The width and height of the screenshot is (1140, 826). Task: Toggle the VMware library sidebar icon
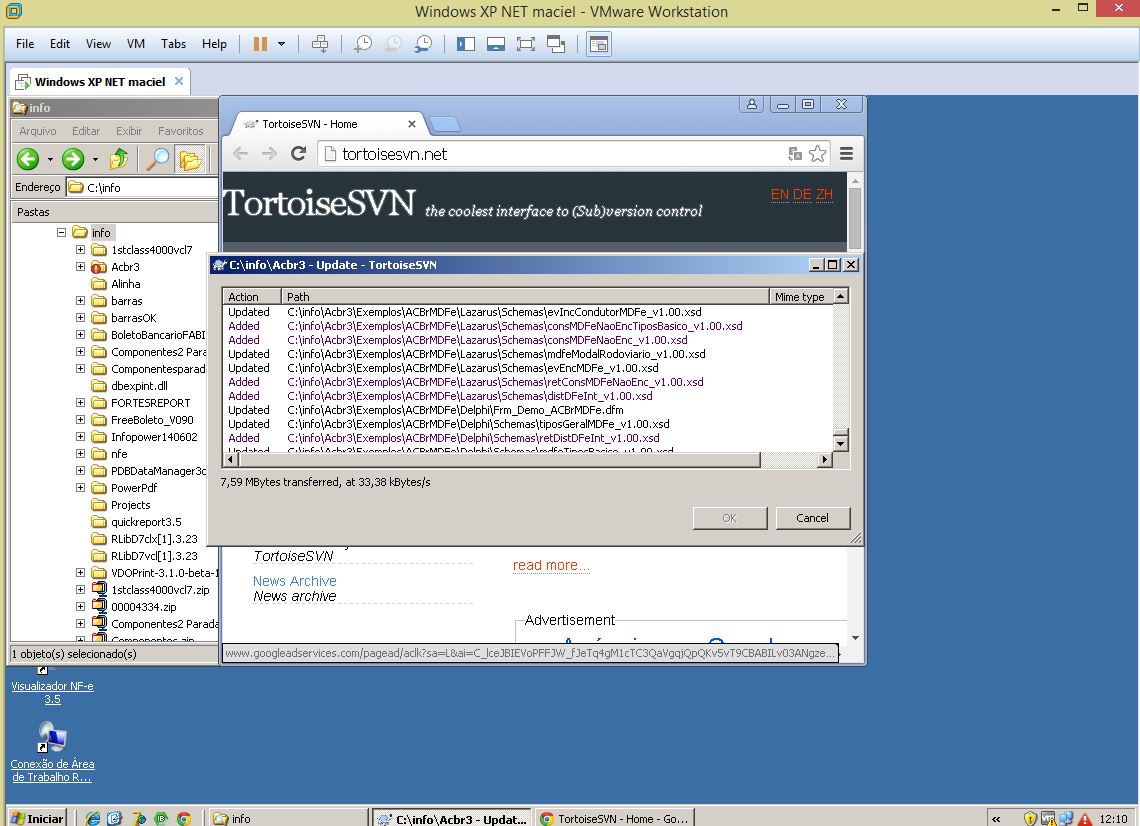click(466, 44)
